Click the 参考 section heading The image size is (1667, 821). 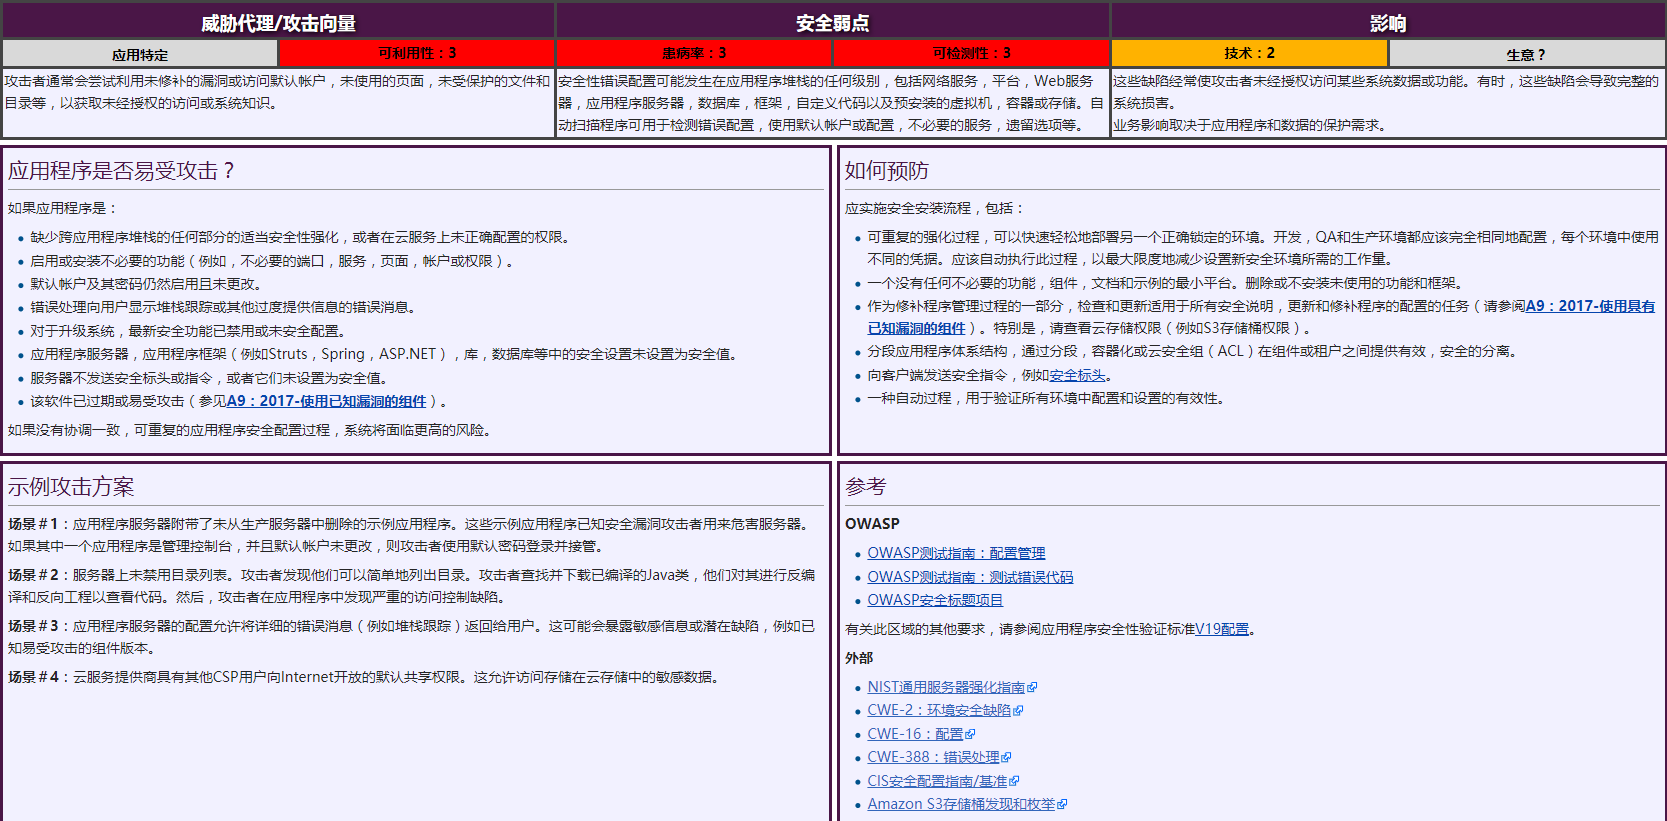click(865, 487)
